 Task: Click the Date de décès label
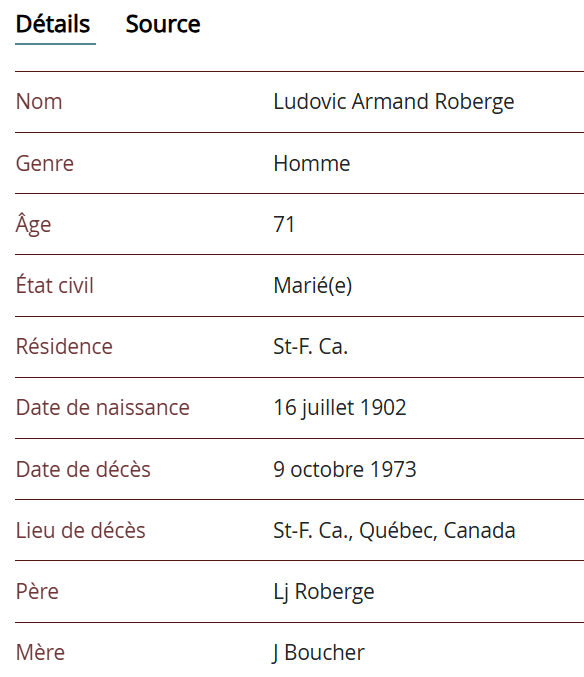(x=83, y=469)
